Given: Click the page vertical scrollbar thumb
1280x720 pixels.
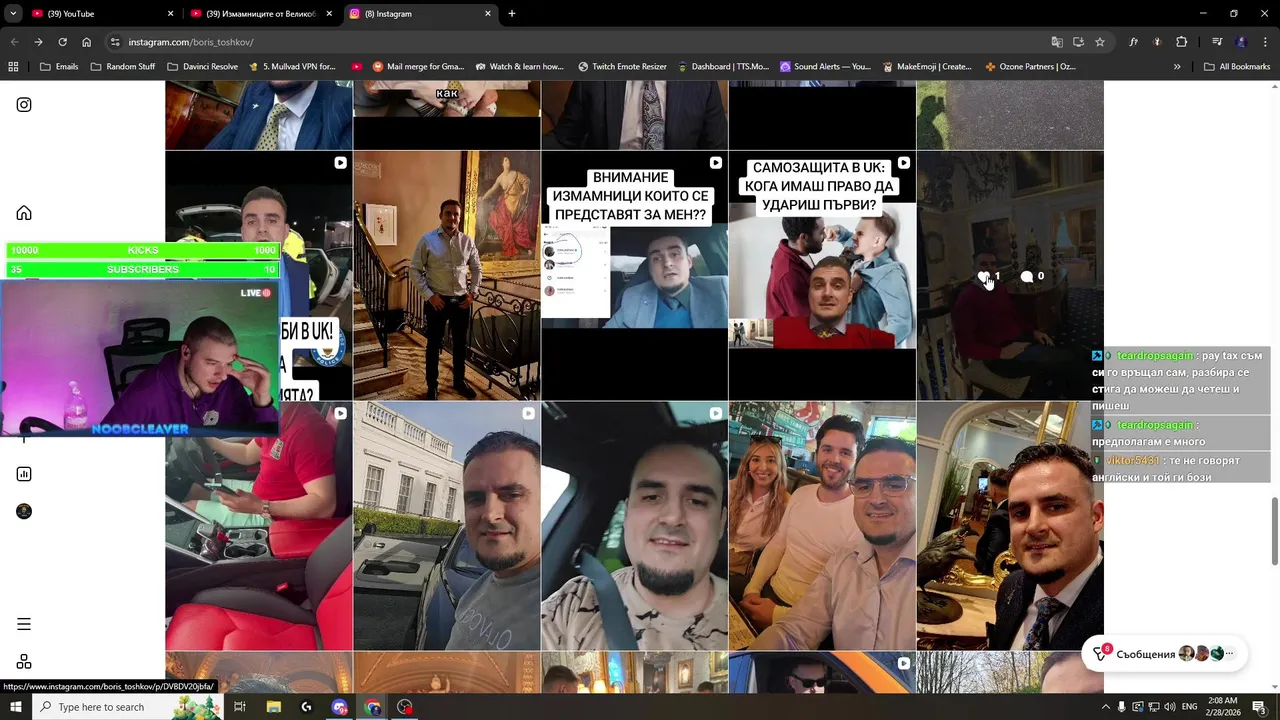Looking at the screenshot, I should click(x=1274, y=532).
